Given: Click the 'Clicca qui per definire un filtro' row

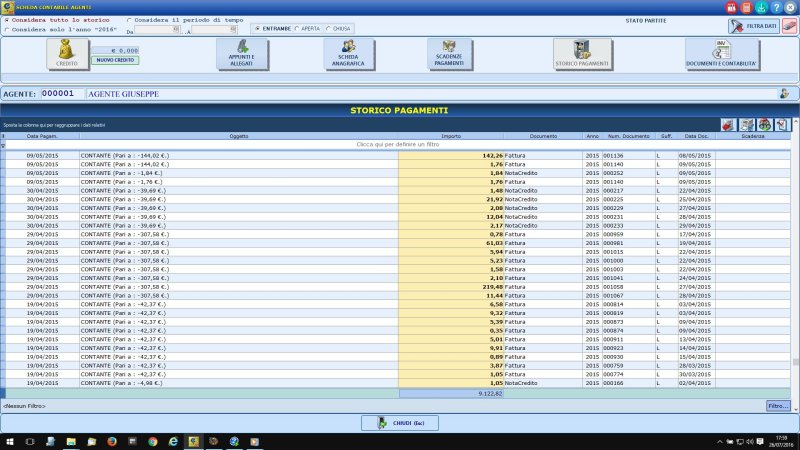Looking at the screenshot, I should (x=399, y=145).
